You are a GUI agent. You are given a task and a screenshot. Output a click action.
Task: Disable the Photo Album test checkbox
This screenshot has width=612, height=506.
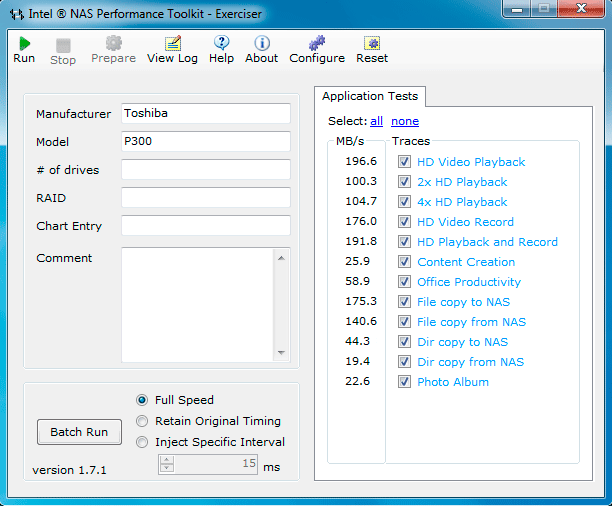click(404, 382)
